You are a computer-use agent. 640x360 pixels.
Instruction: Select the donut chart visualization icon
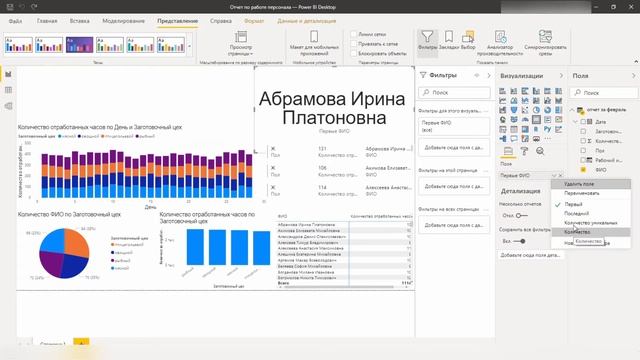click(x=547, y=110)
